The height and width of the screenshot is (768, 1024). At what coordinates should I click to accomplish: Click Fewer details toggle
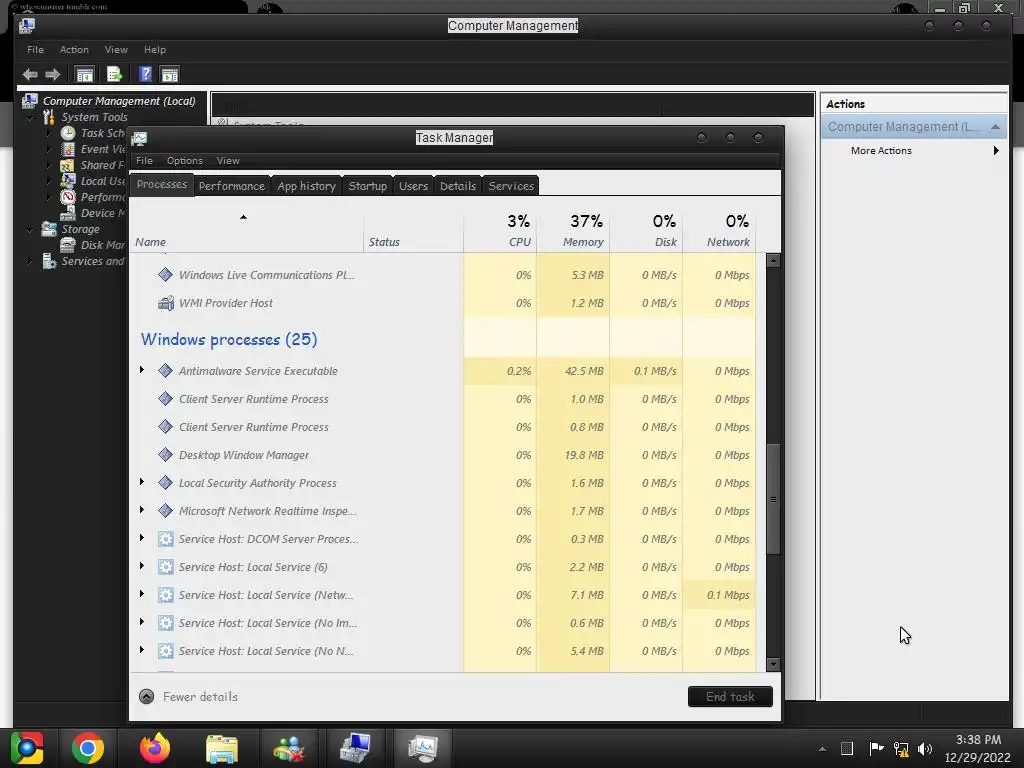pos(188,697)
